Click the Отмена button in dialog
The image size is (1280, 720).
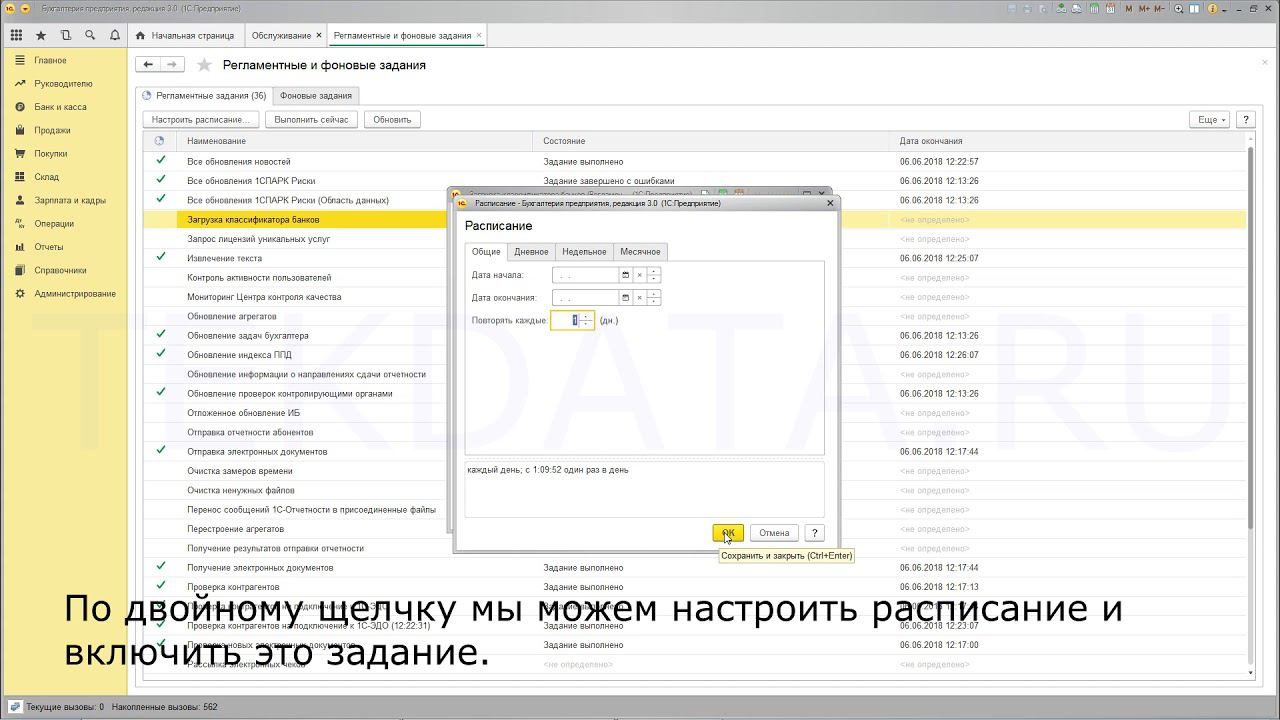[x=774, y=533]
